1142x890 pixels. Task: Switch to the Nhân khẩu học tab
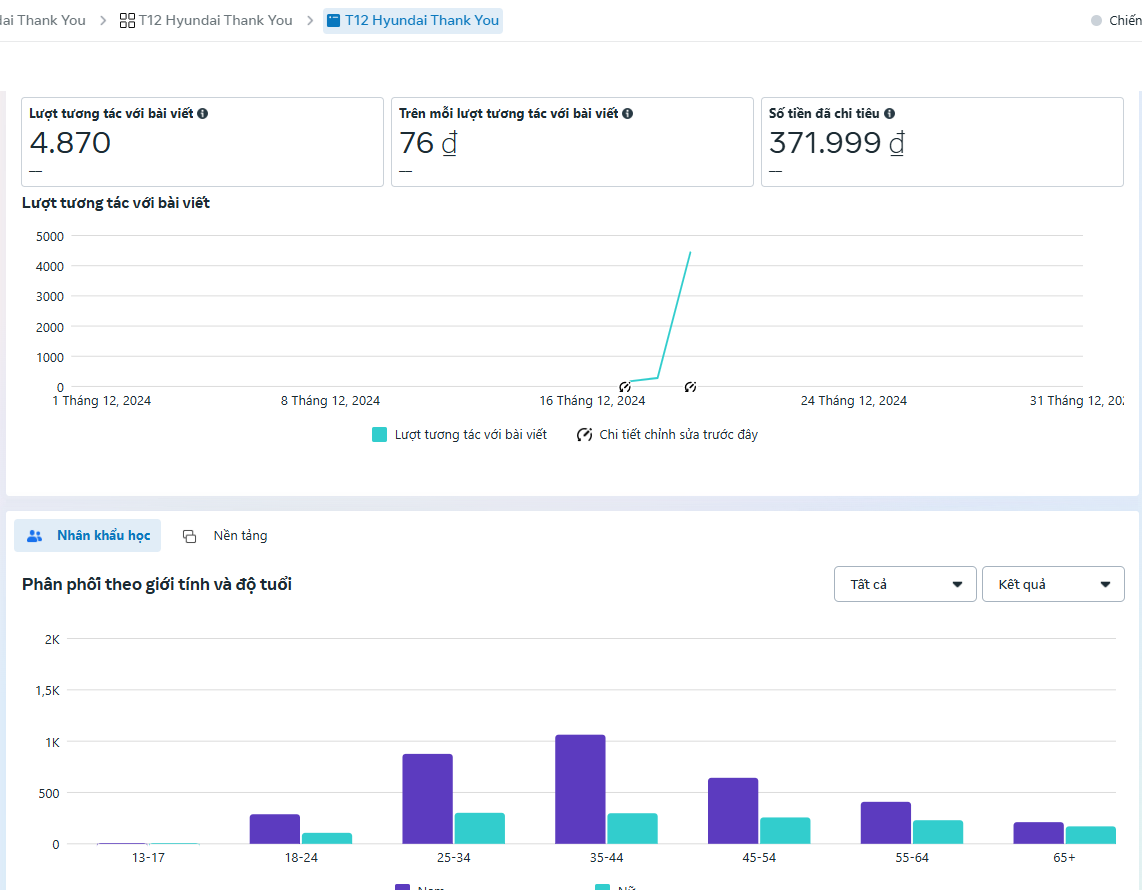point(103,536)
